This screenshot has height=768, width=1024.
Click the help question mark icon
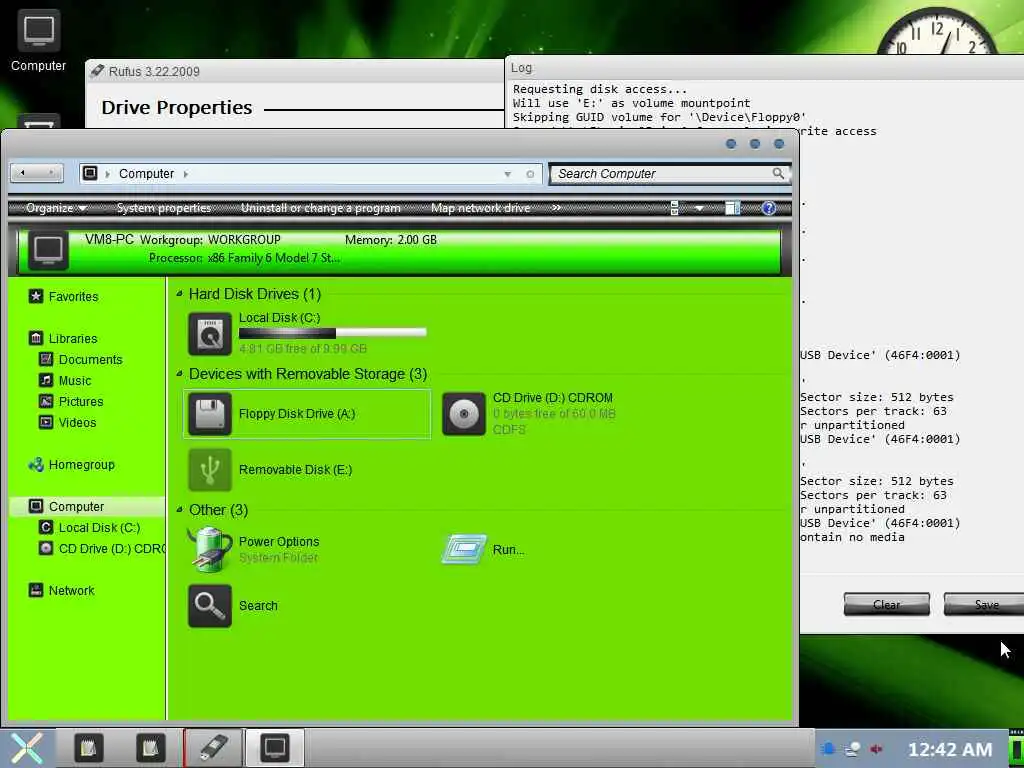click(769, 208)
